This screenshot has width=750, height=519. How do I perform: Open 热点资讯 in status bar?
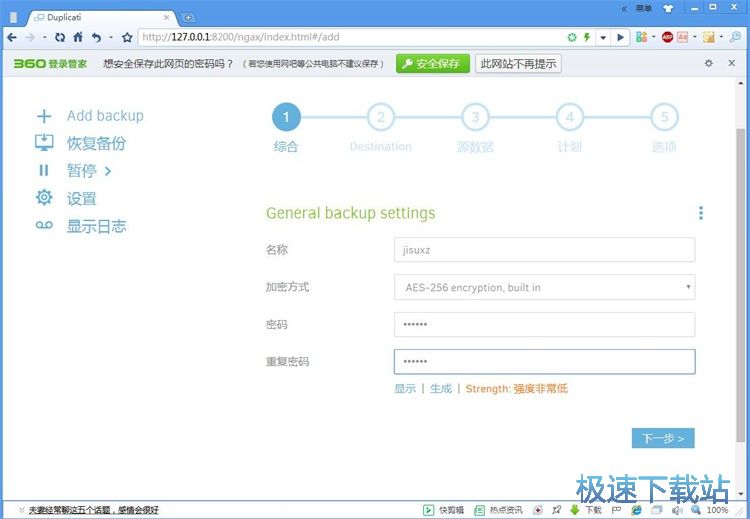click(x=498, y=510)
